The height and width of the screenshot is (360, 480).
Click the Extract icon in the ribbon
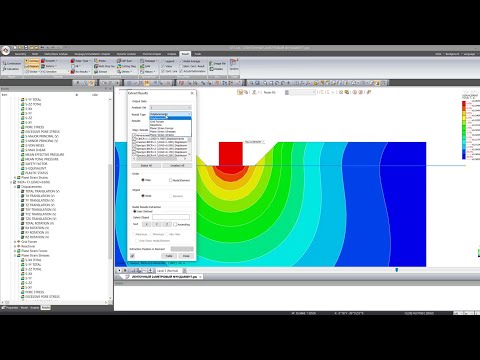pyautogui.click(x=101, y=72)
